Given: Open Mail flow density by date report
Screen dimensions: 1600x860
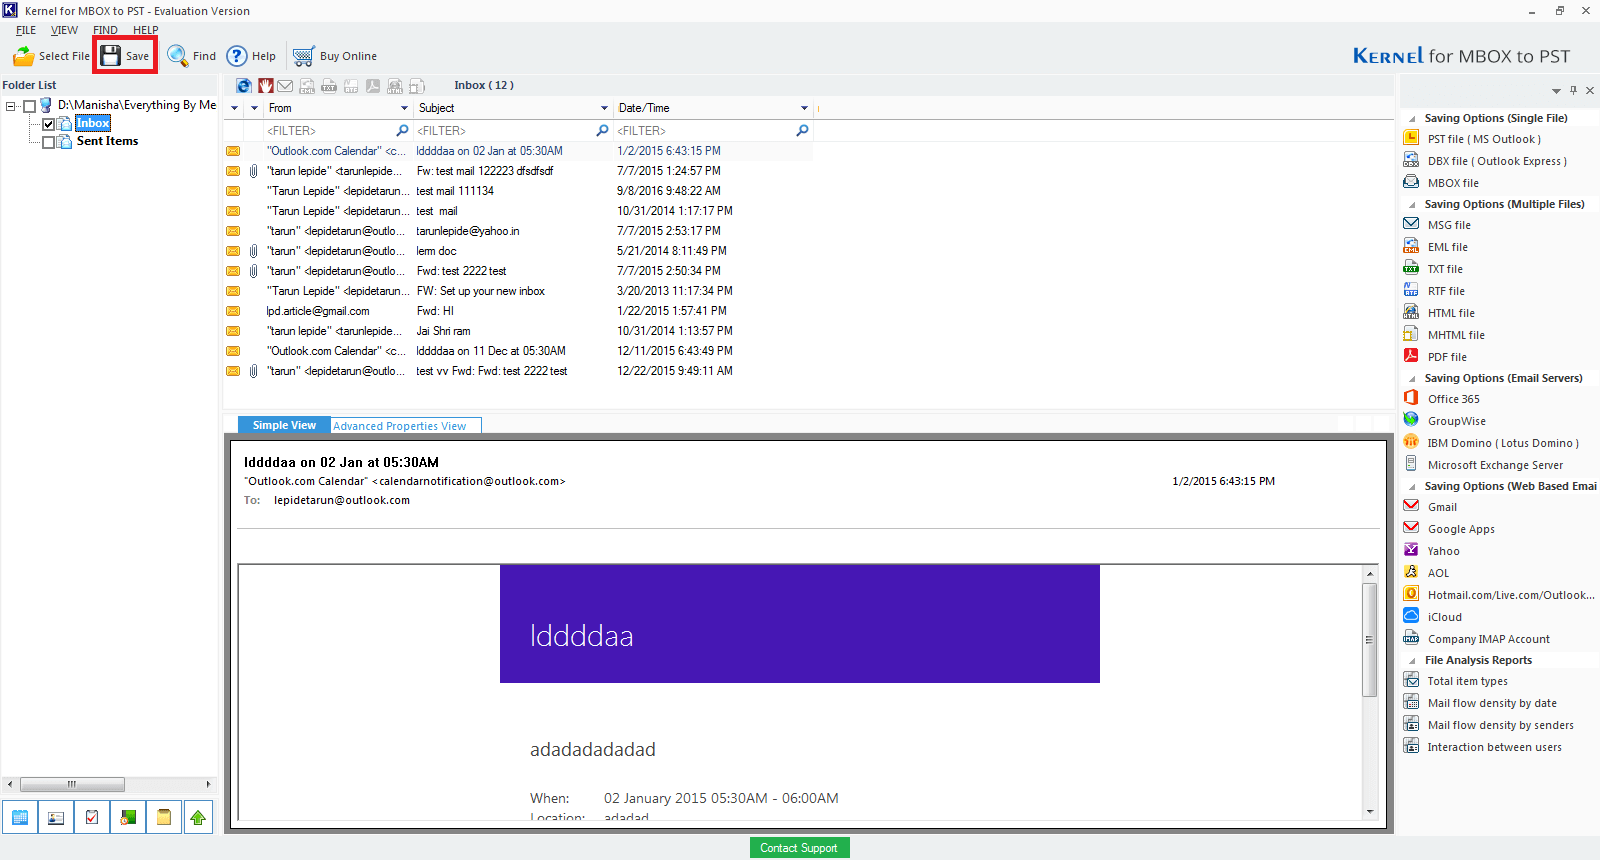Looking at the screenshot, I should tap(1480, 703).
